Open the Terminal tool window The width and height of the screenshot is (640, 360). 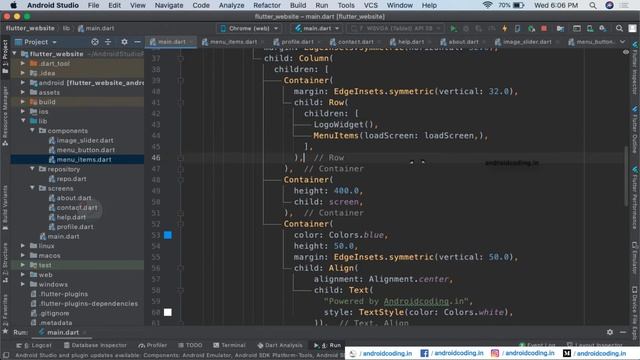[x=229, y=345]
